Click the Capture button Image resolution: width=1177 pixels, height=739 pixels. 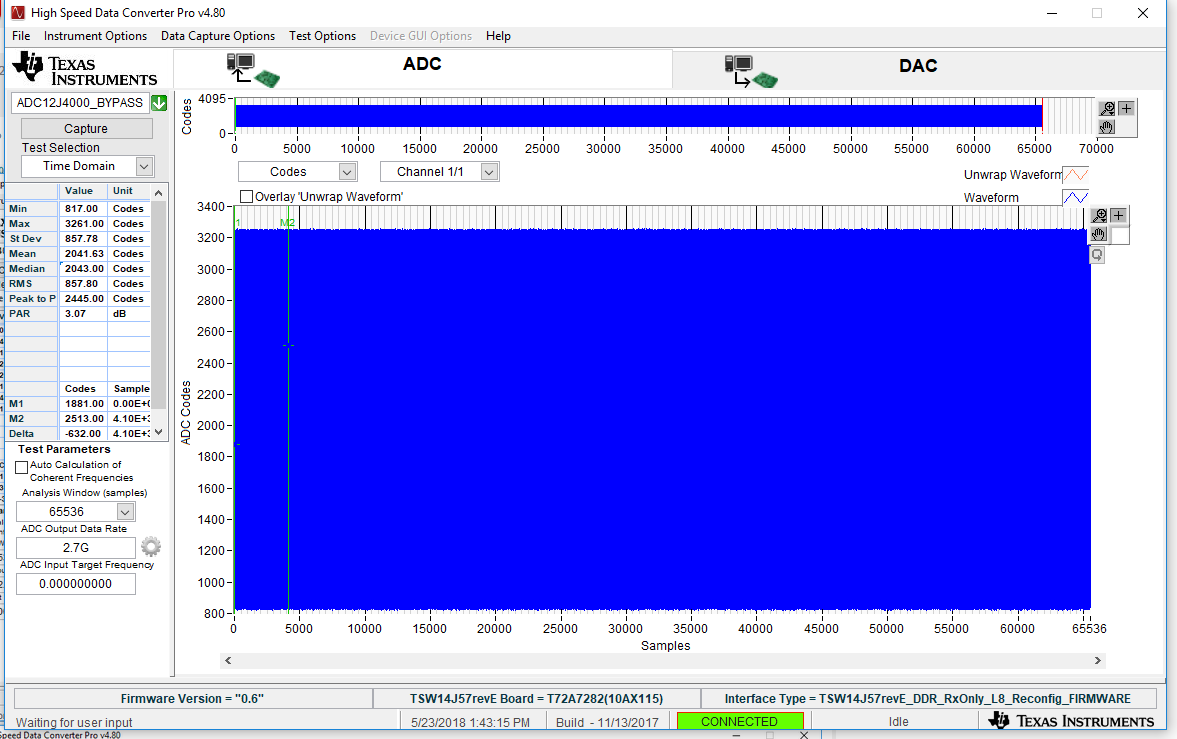click(x=86, y=128)
